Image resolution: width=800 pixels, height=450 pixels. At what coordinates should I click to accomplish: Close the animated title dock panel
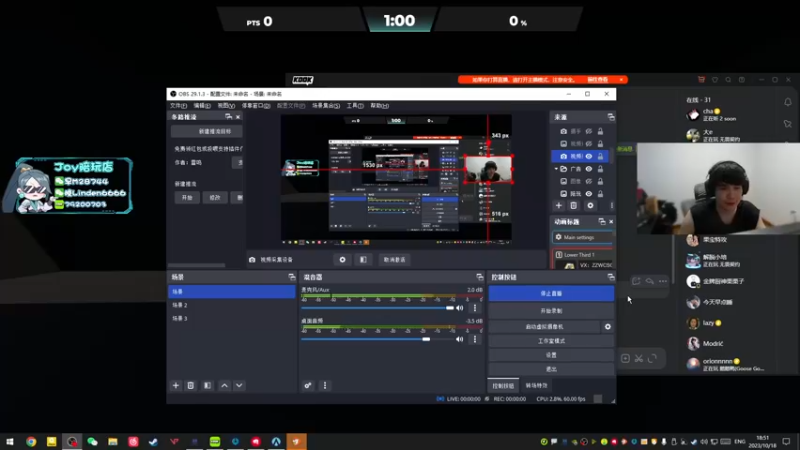point(611,222)
